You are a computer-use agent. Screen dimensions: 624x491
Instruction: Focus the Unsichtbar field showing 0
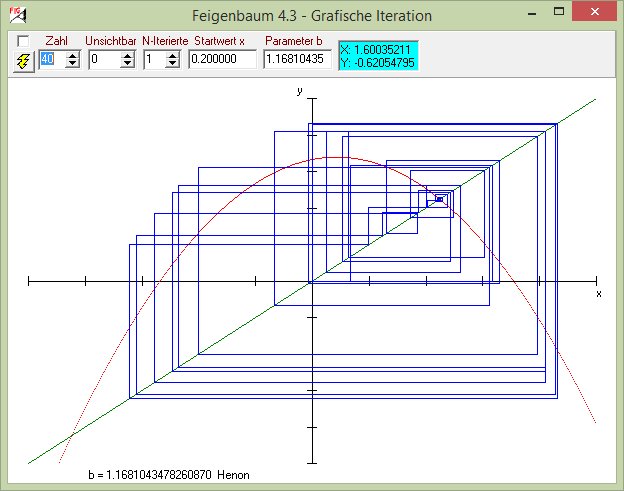(105, 59)
